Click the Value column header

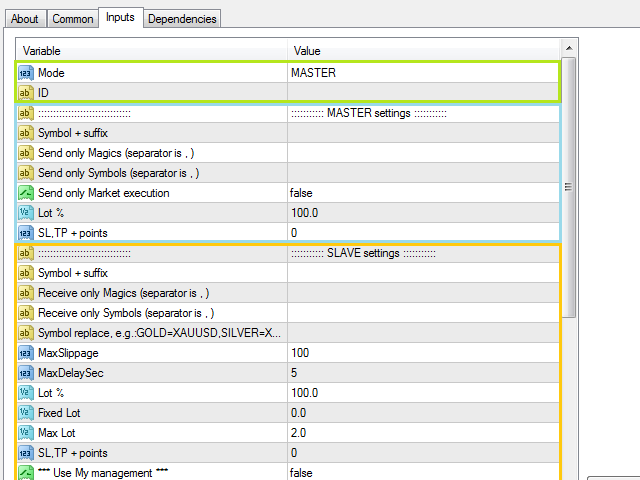tap(424, 51)
